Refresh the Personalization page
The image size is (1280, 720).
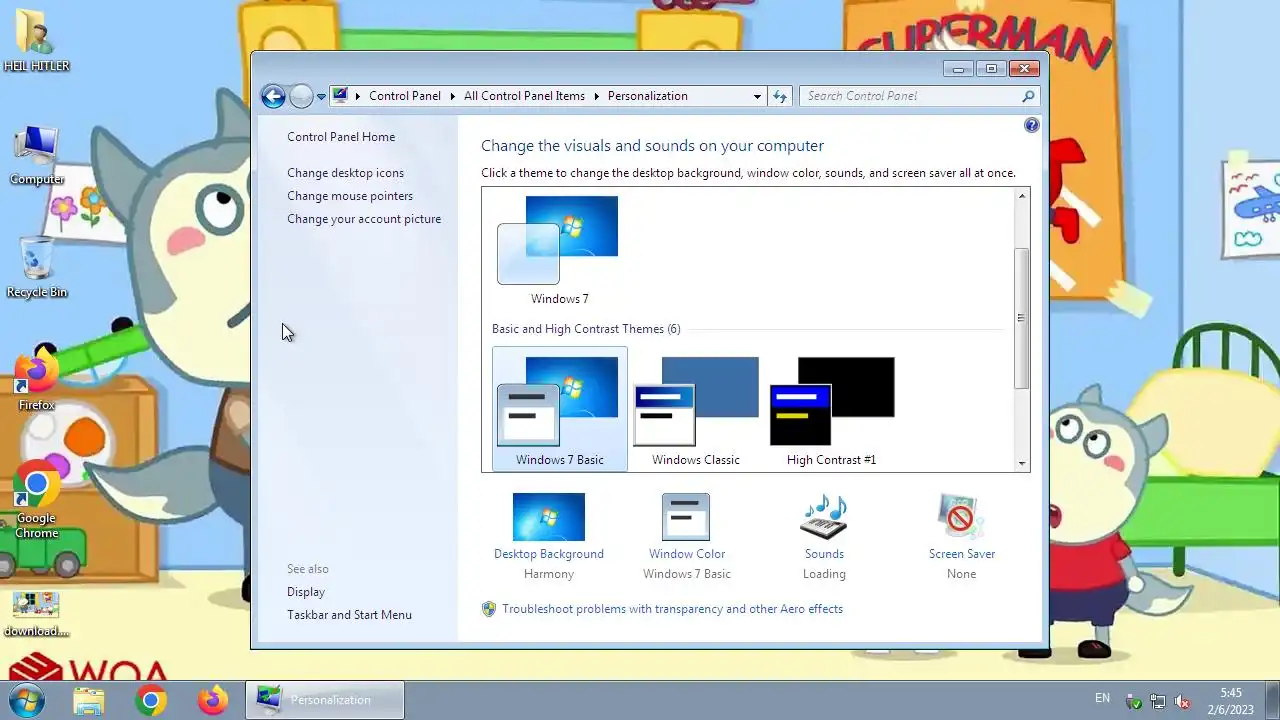780,96
